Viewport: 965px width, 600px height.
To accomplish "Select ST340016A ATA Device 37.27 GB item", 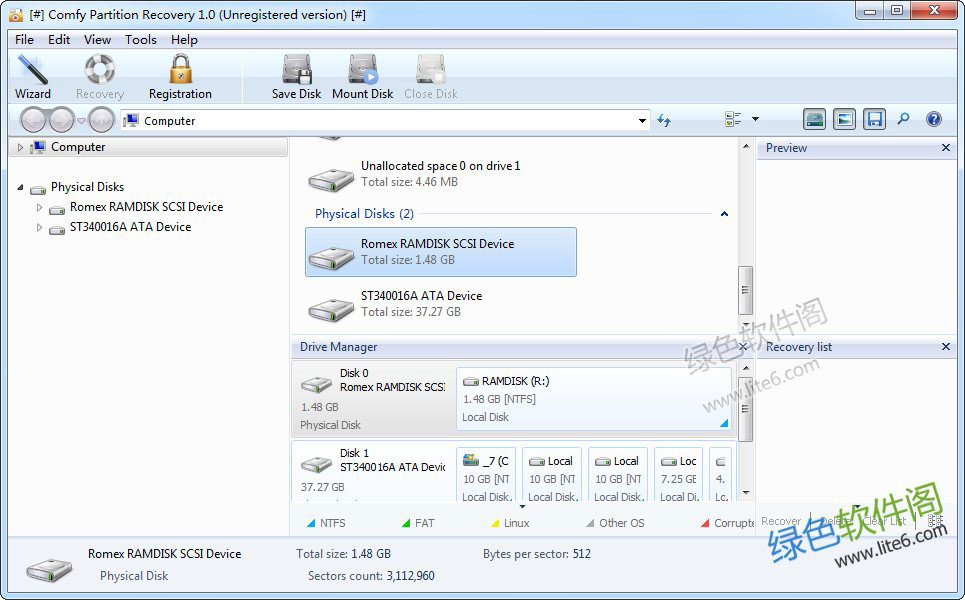I will pyautogui.click(x=441, y=304).
